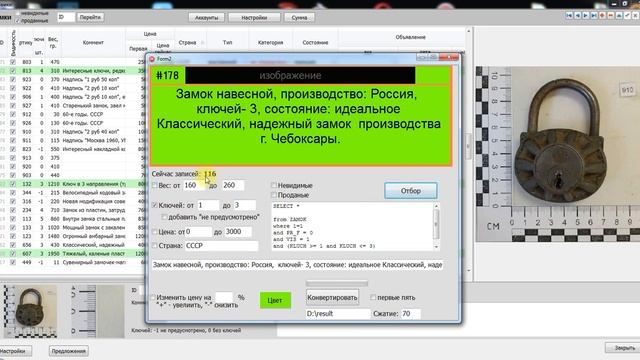Toggle visibility checkbox in row 803
Screen dimensions: 640x360
pos(13,62)
